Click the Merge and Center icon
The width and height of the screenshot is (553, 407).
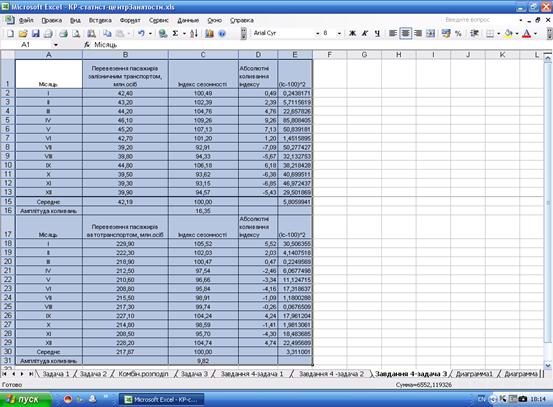click(x=430, y=34)
